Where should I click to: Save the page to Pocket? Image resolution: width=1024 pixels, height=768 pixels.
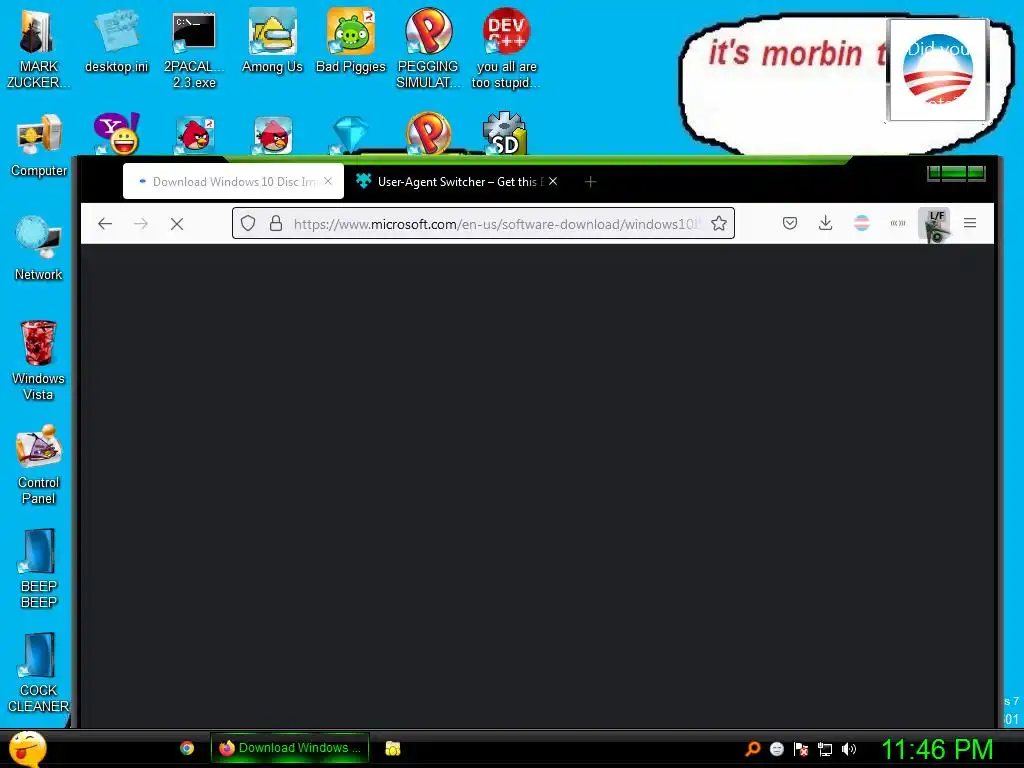pyautogui.click(x=790, y=223)
